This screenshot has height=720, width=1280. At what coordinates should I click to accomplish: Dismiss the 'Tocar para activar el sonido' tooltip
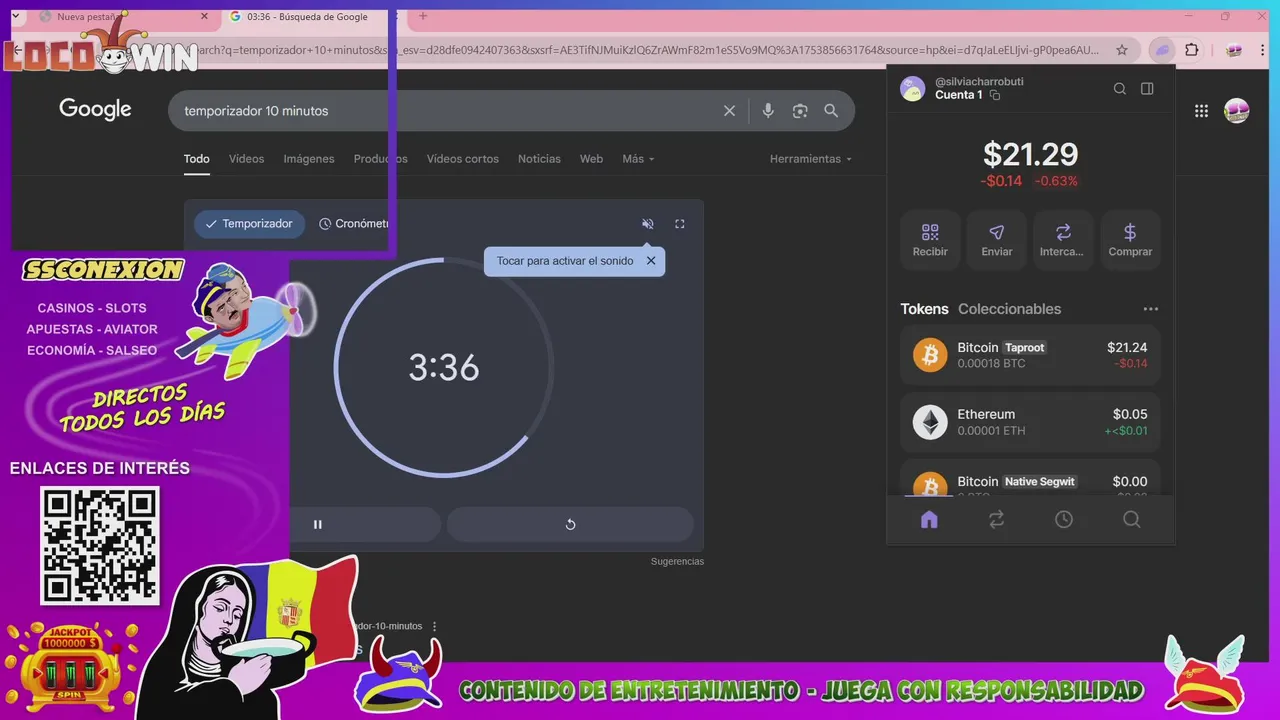(651, 261)
